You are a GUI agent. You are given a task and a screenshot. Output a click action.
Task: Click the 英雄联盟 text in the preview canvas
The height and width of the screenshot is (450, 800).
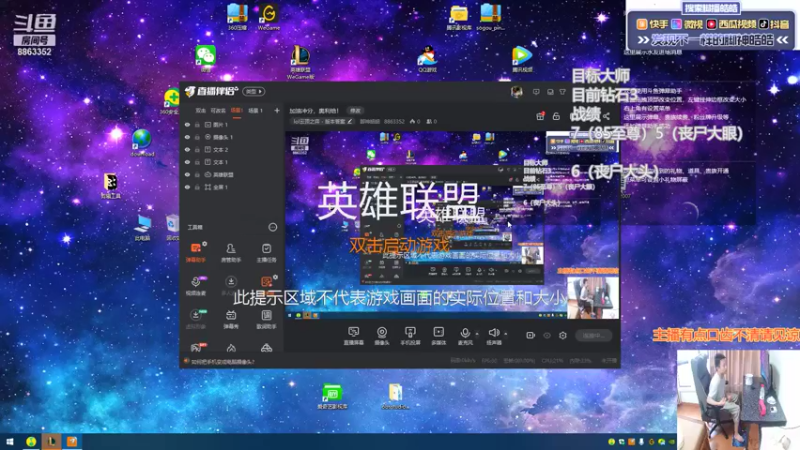coord(398,200)
